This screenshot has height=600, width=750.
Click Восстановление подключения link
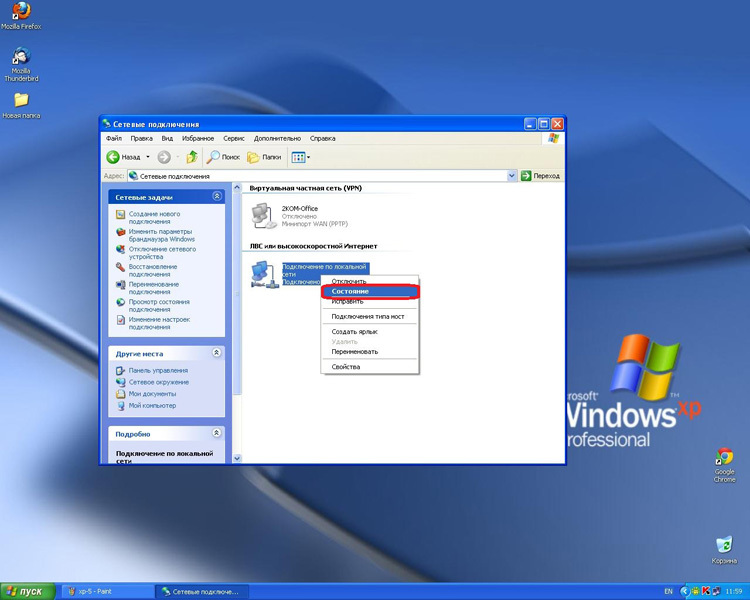click(x=153, y=270)
